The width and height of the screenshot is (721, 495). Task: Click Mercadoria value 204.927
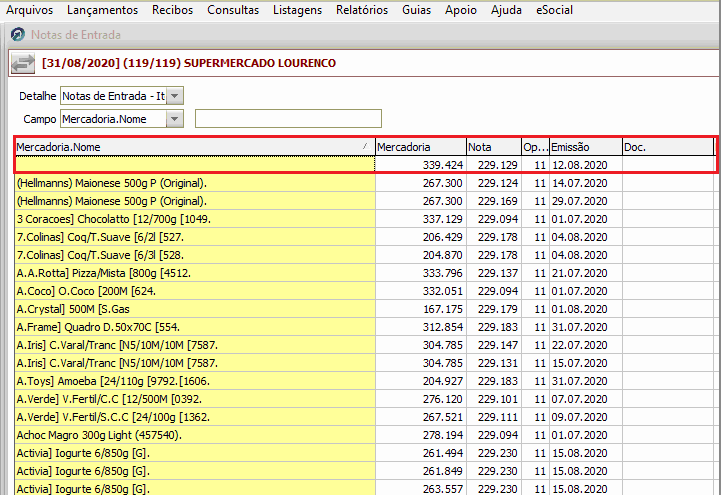(x=443, y=381)
